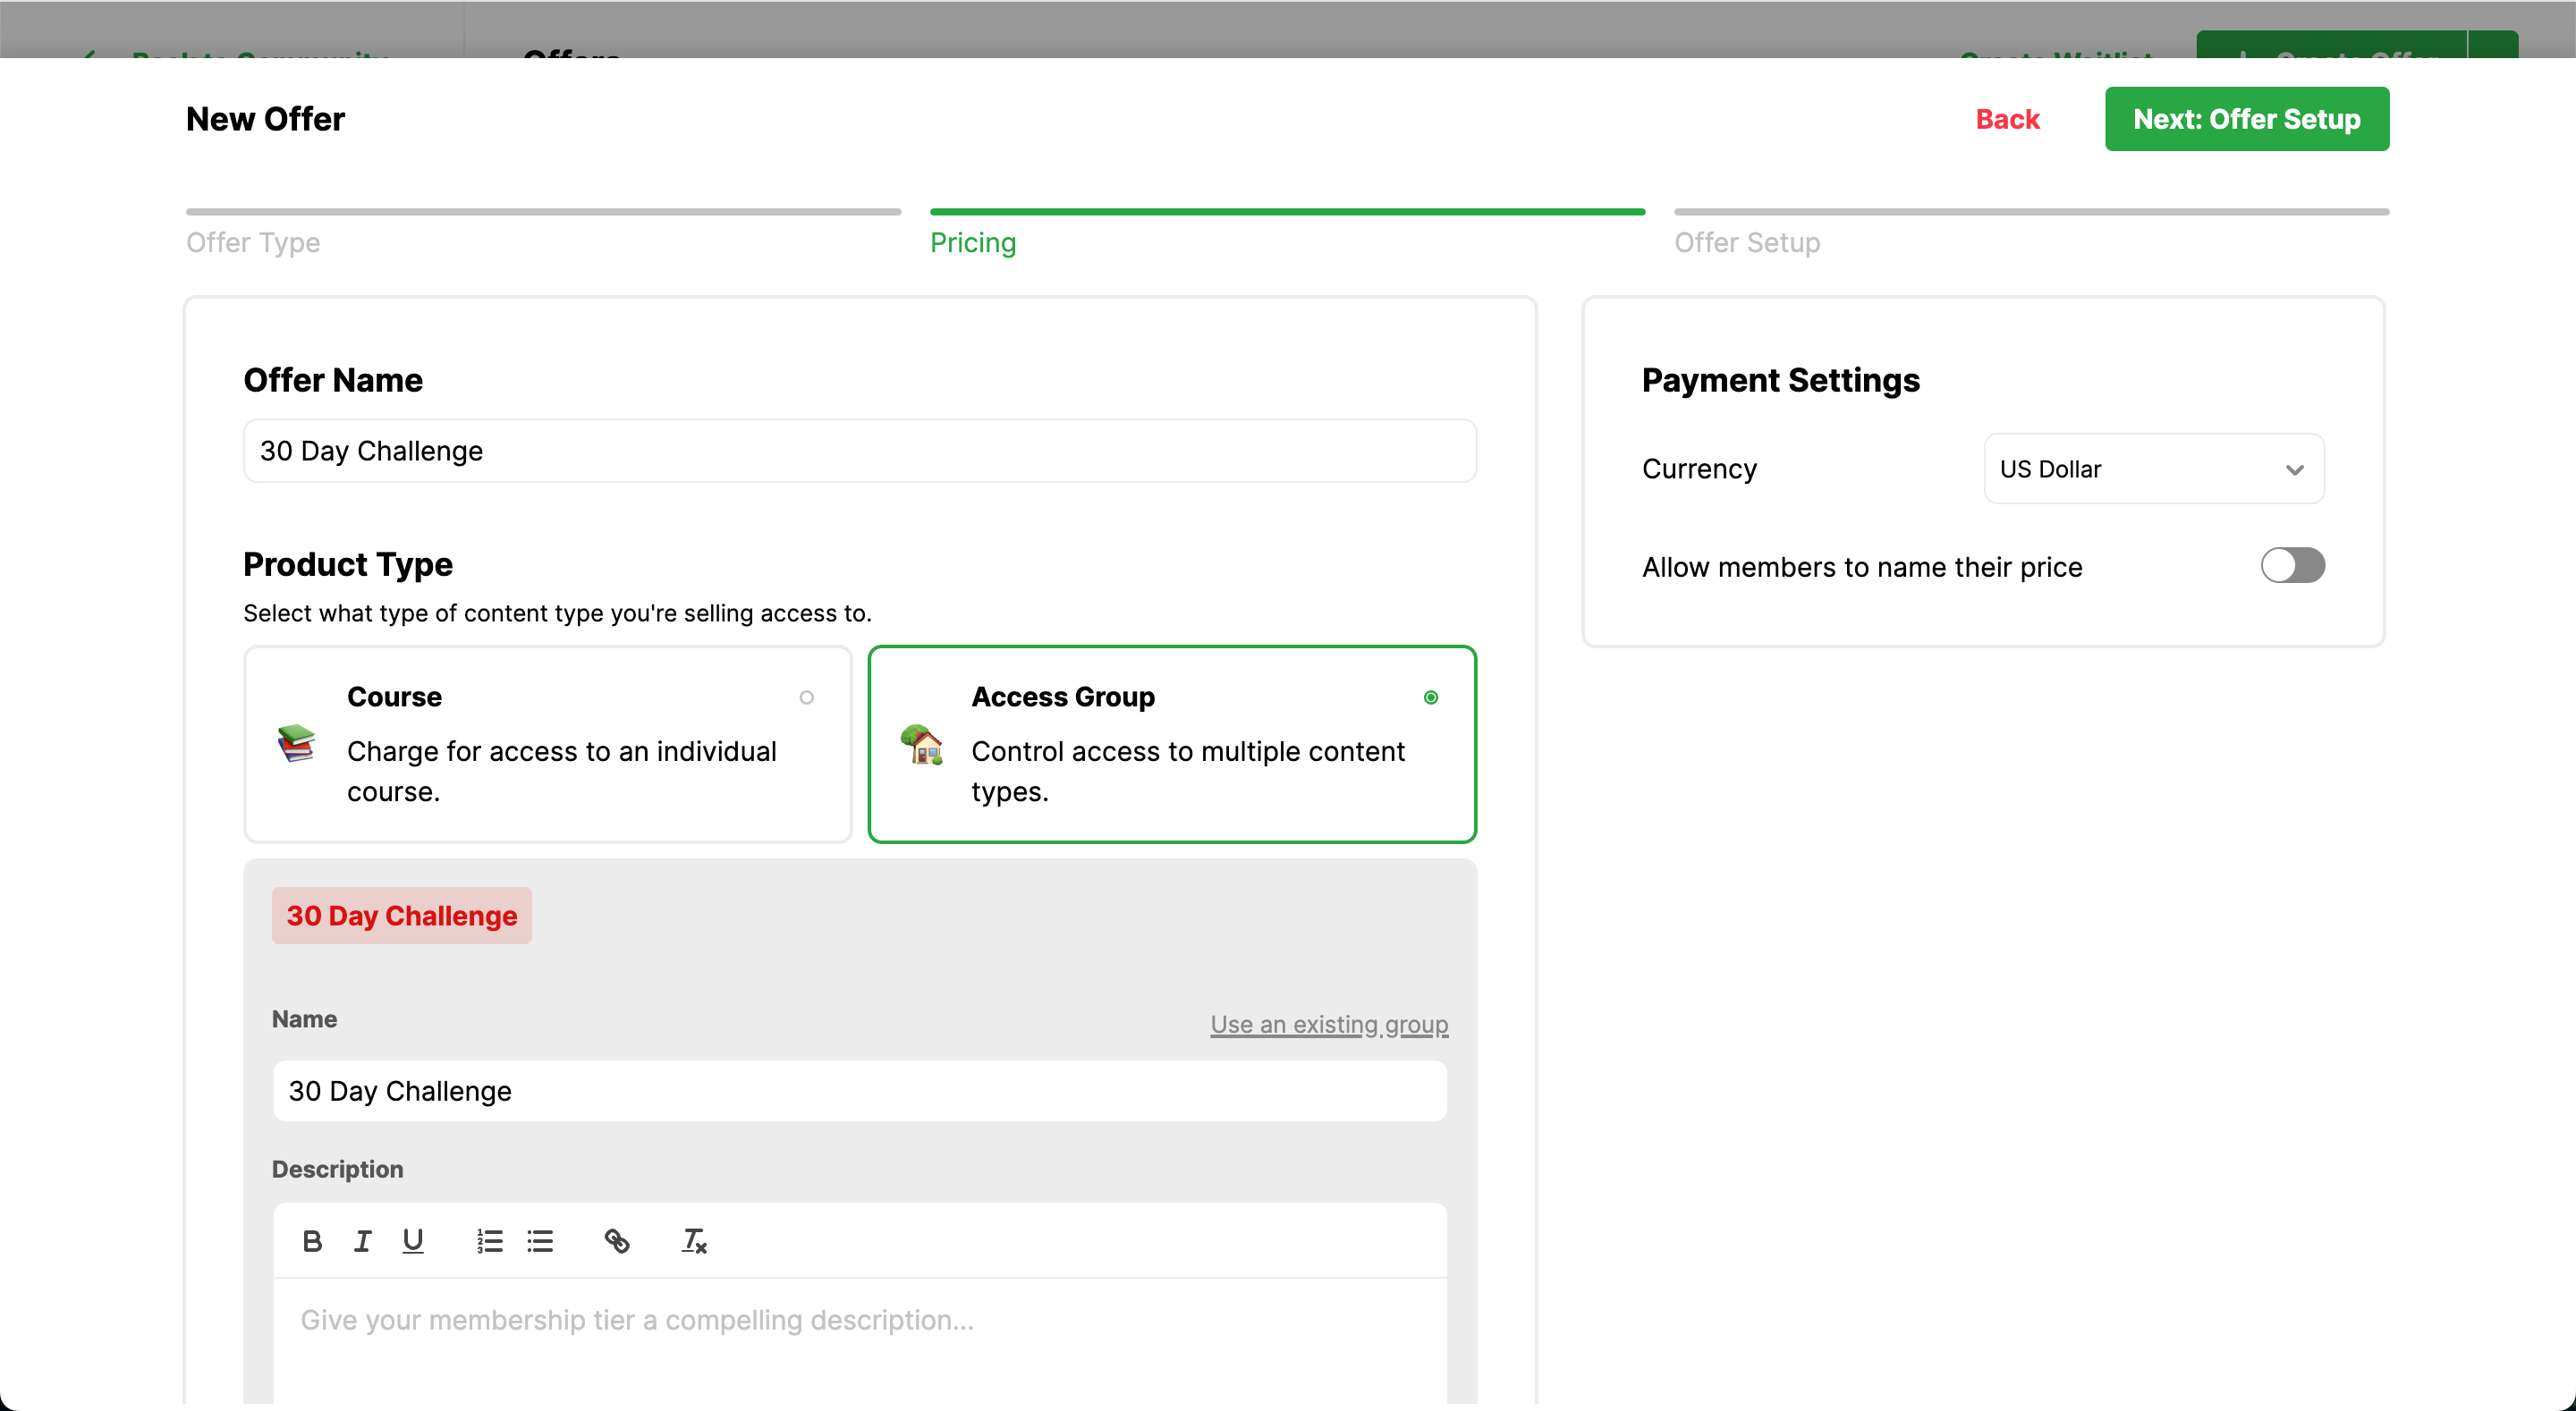Click Use an existing group link
Viewport: 2576px width, 1411px height.
tap(1328, 1024)
